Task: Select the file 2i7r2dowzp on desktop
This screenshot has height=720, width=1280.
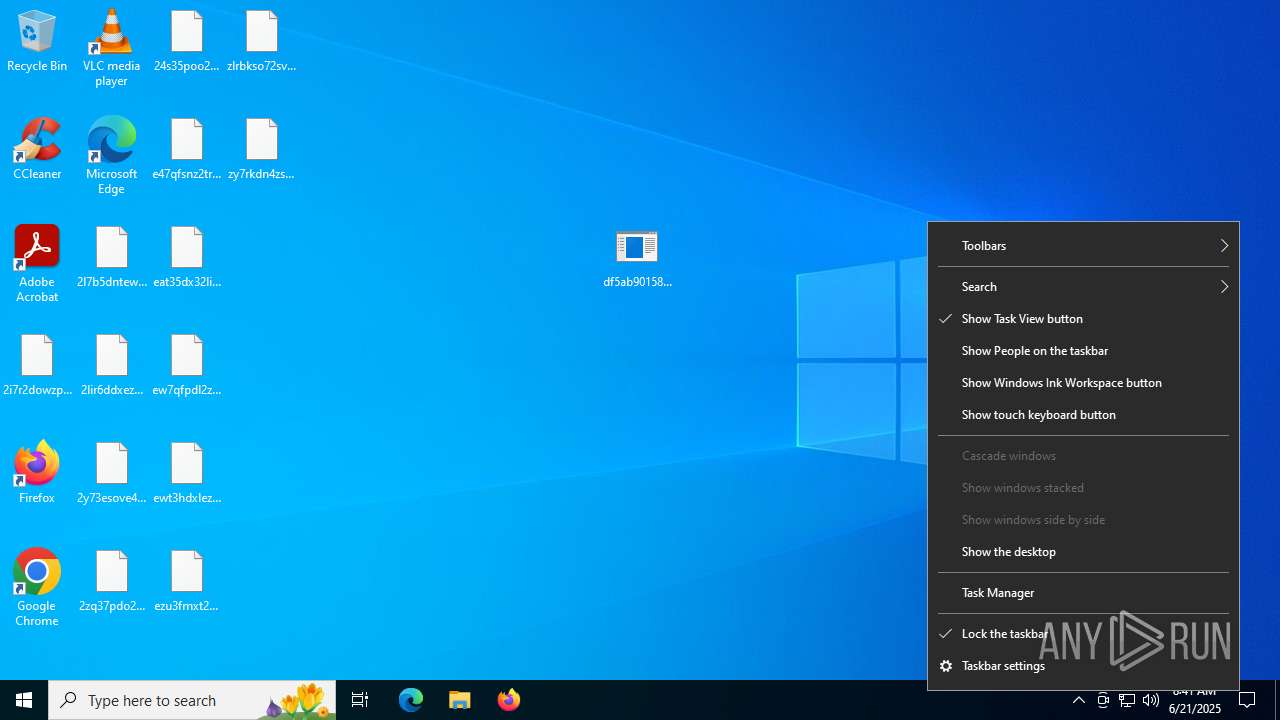Action: (37, 366)
